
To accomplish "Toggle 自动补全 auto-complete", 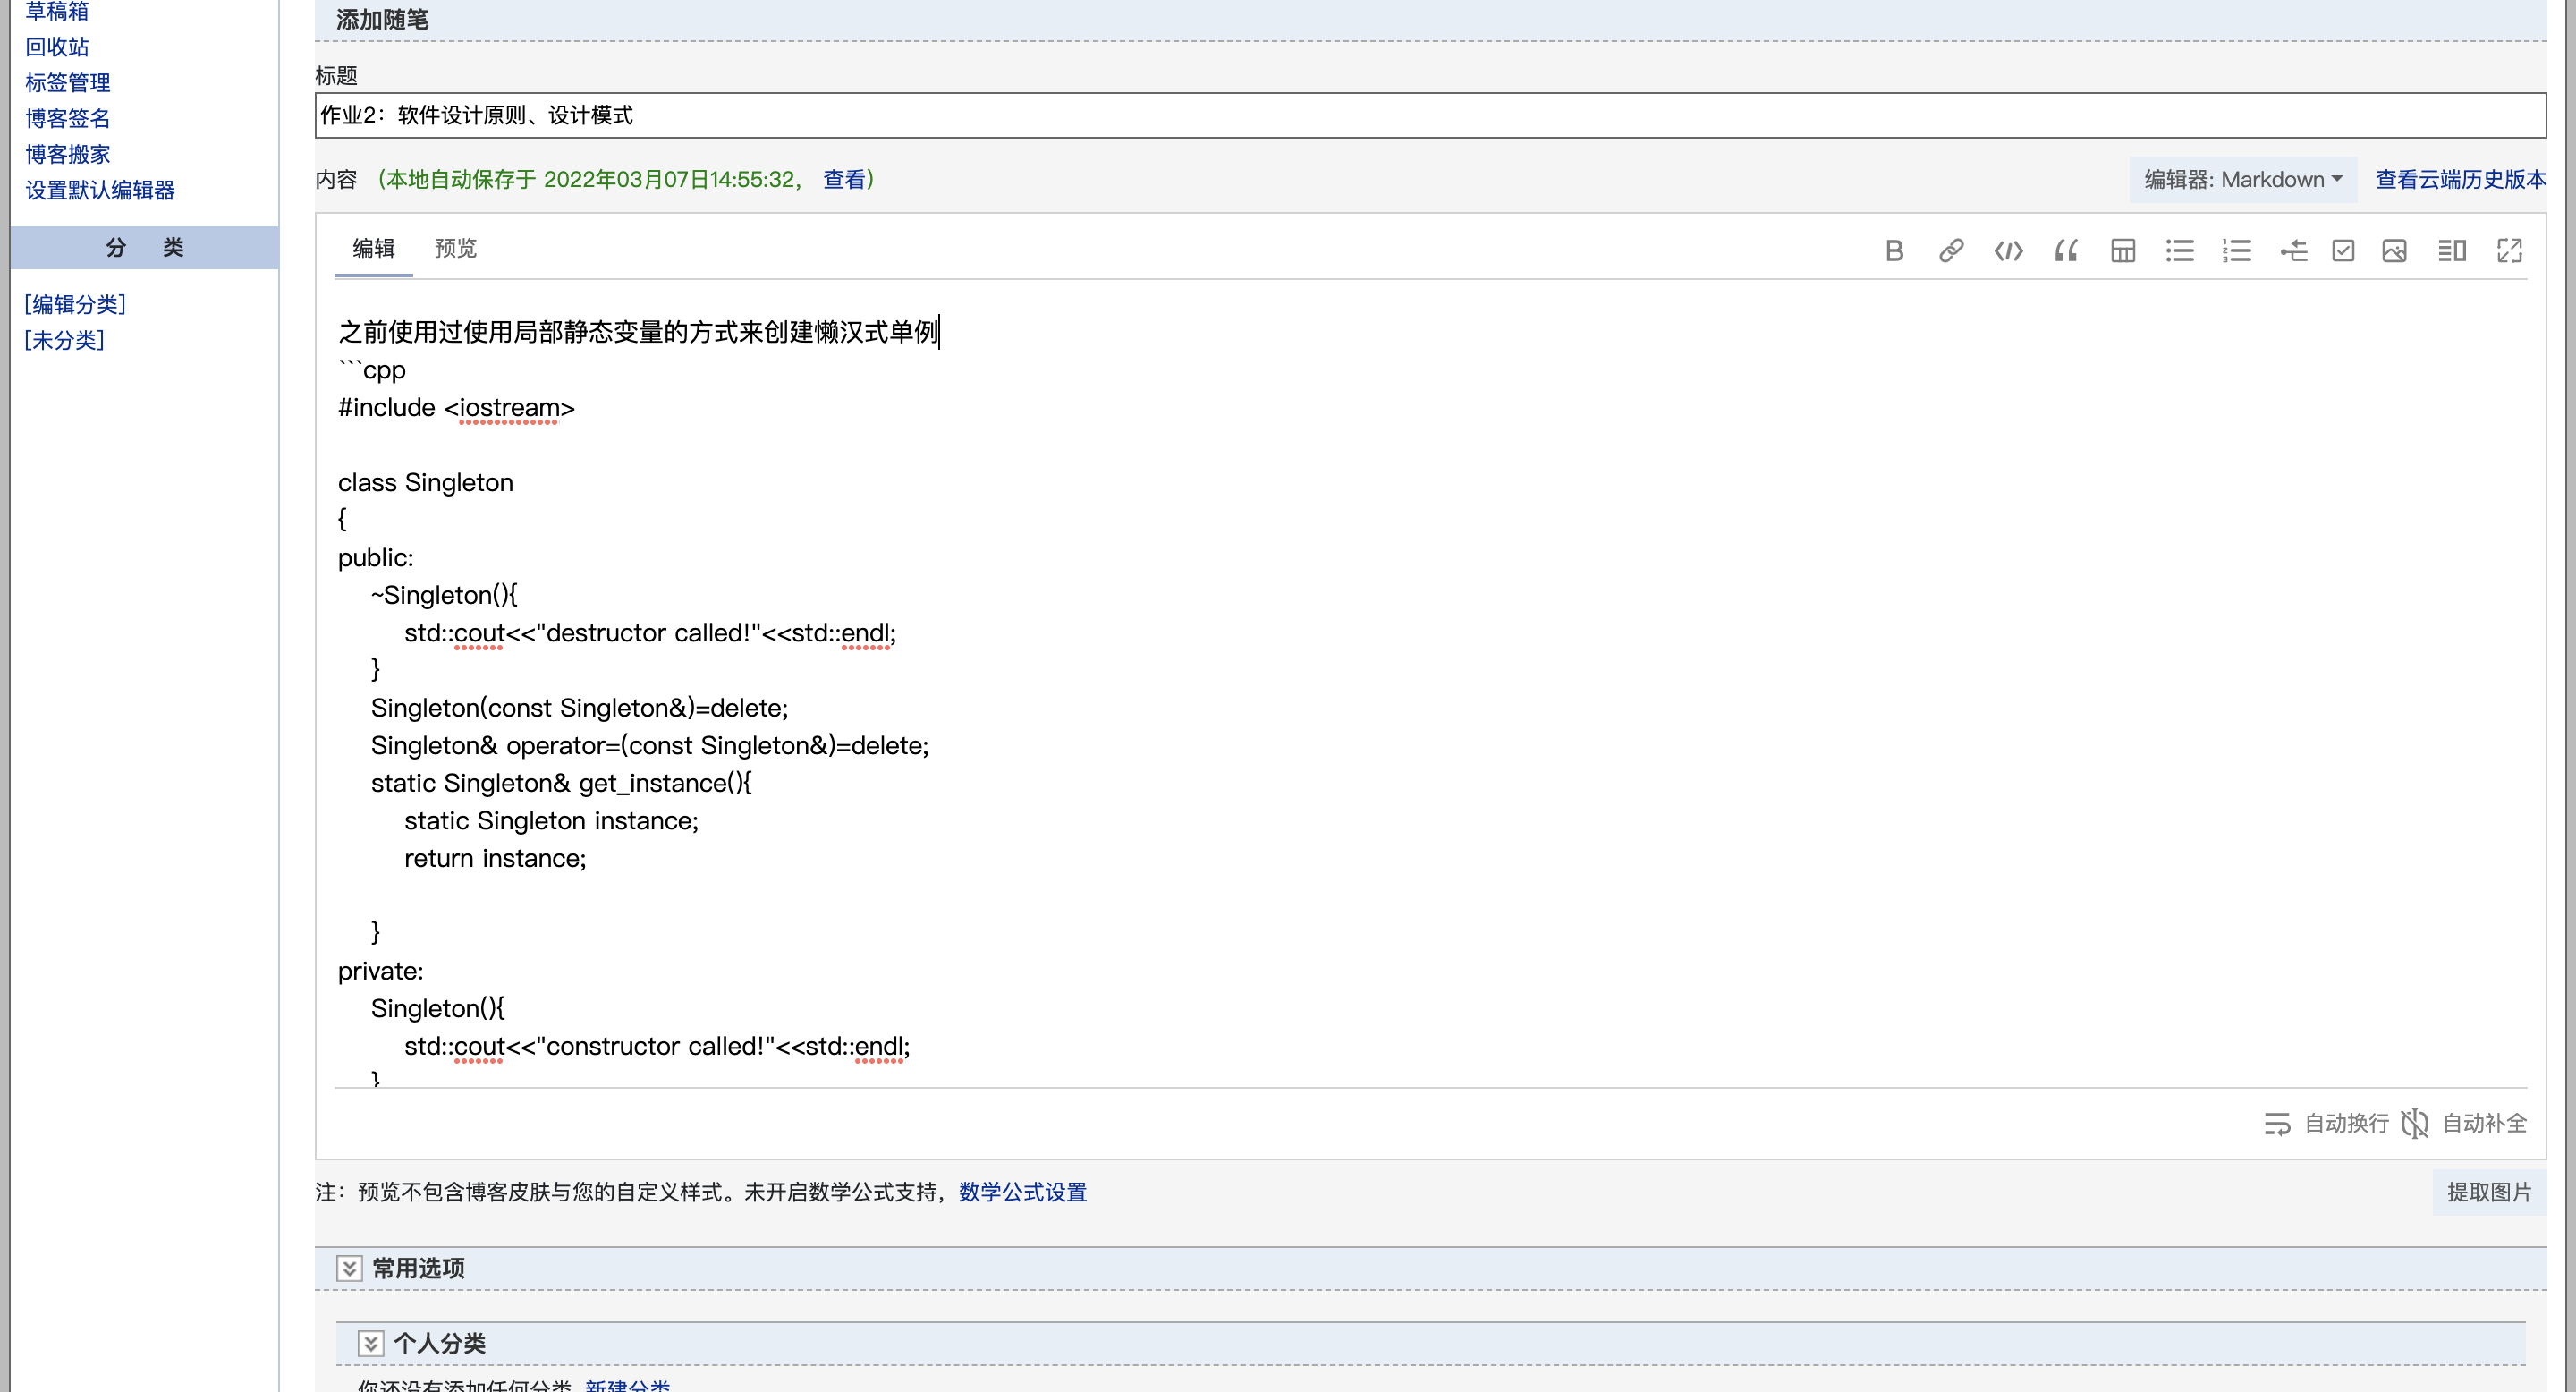I will pos(2464,1123).
